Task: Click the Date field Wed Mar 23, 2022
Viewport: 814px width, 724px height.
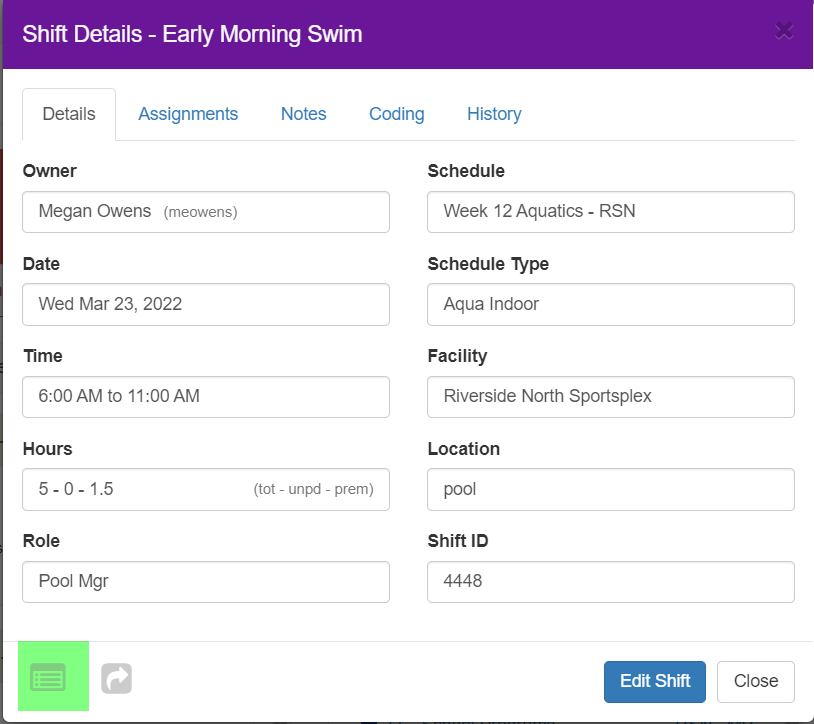Action: tap(206, 304)
